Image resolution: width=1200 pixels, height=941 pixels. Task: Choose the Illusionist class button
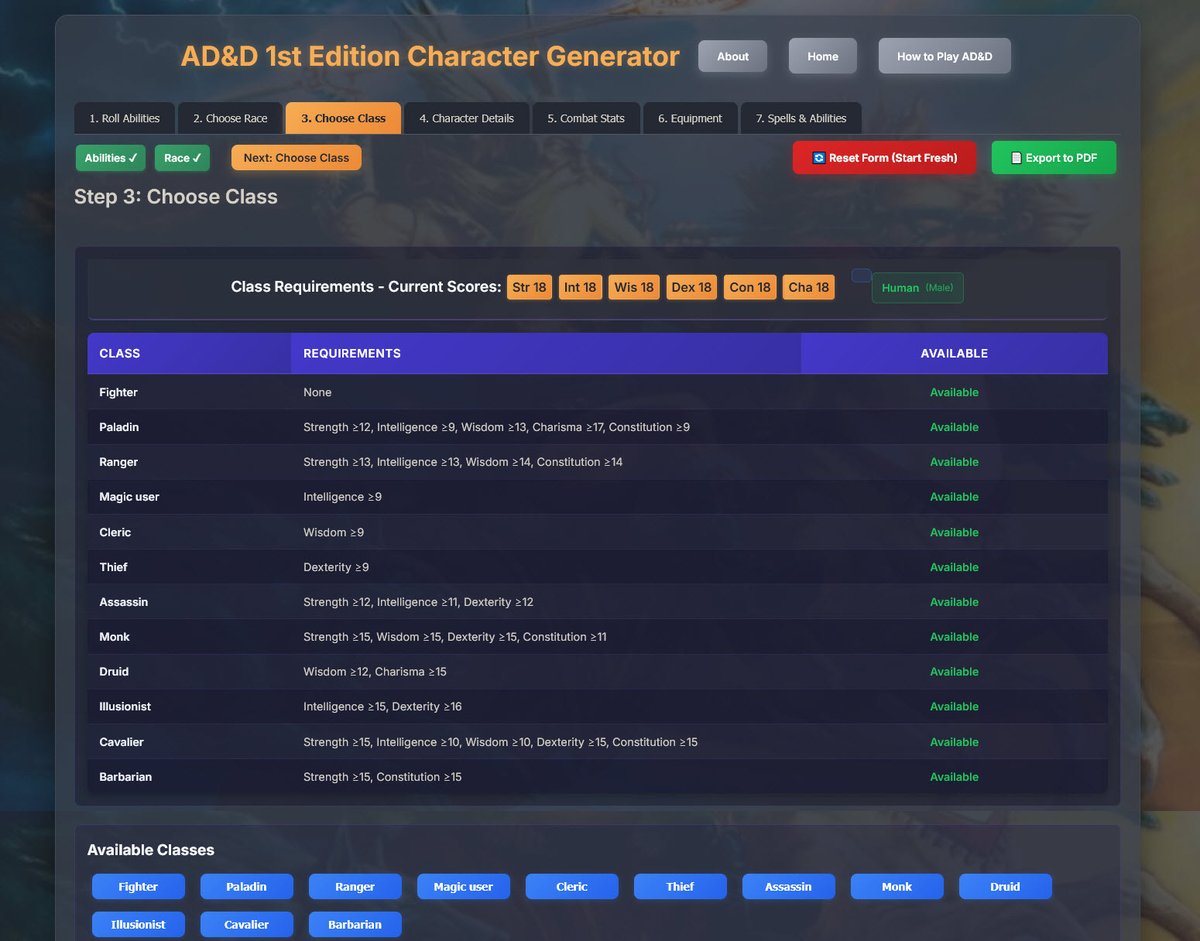point(138,925)
